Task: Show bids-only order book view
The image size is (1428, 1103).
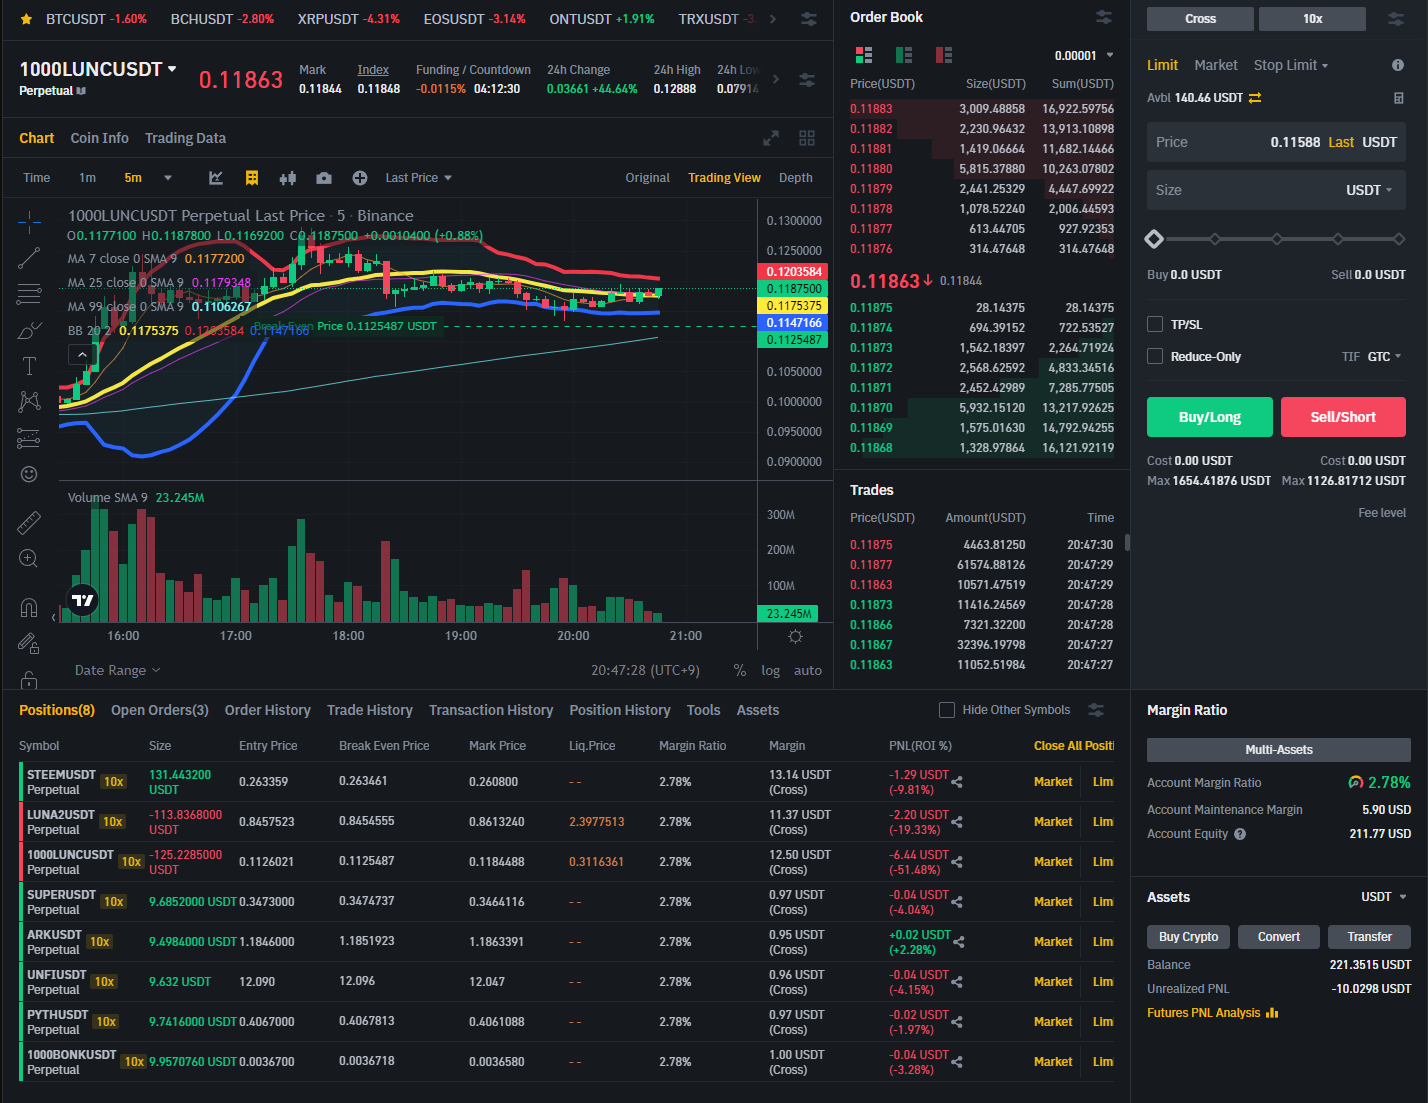Action: (x=904, y=55)
